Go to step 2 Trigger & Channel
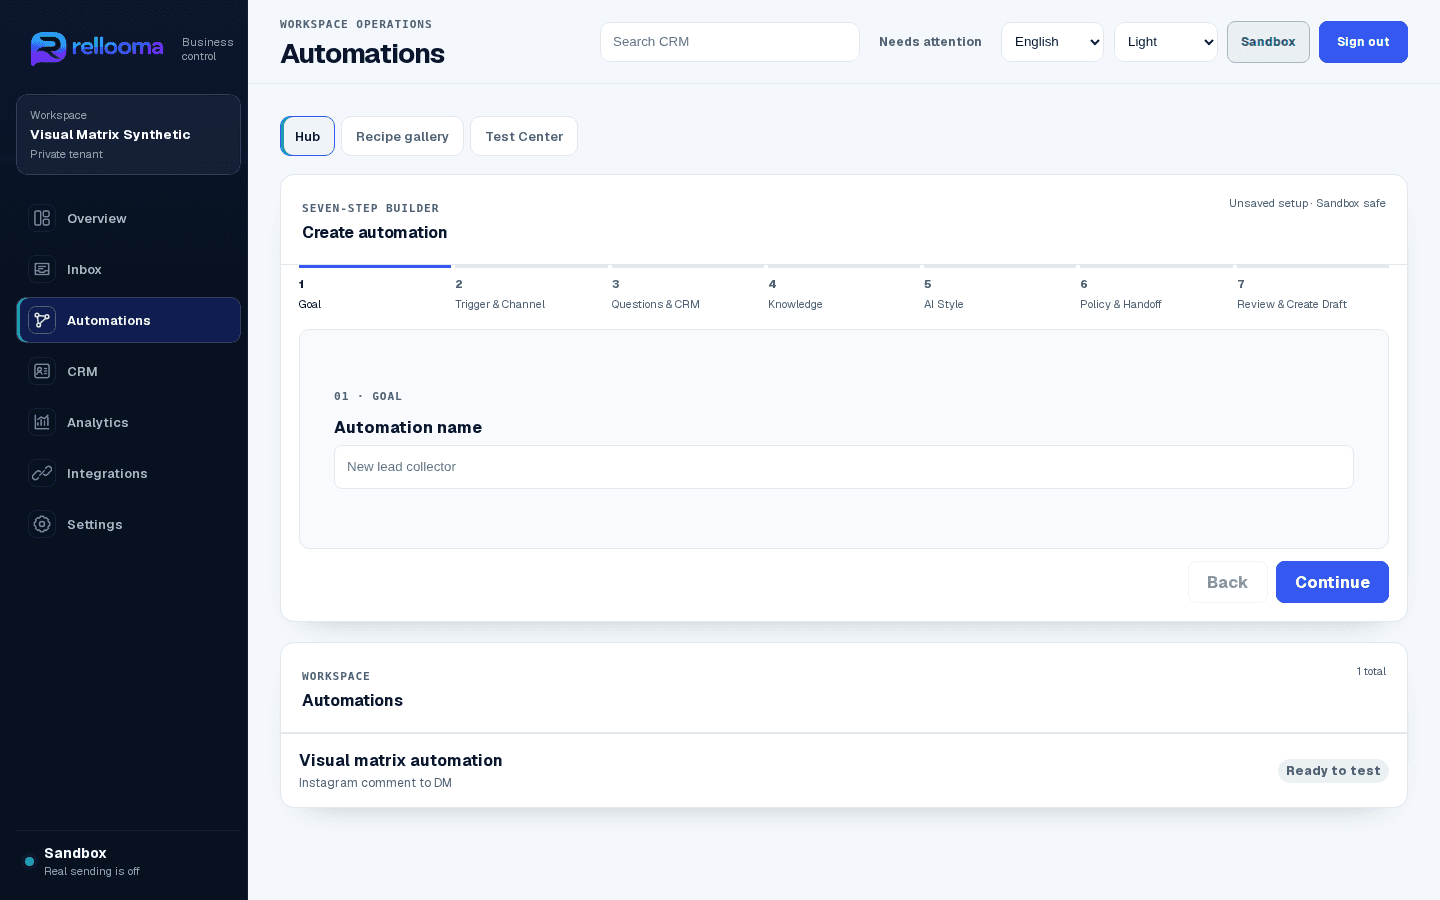Image resolution: width=1440 pixels, height=900 pixels. [531, 290]
